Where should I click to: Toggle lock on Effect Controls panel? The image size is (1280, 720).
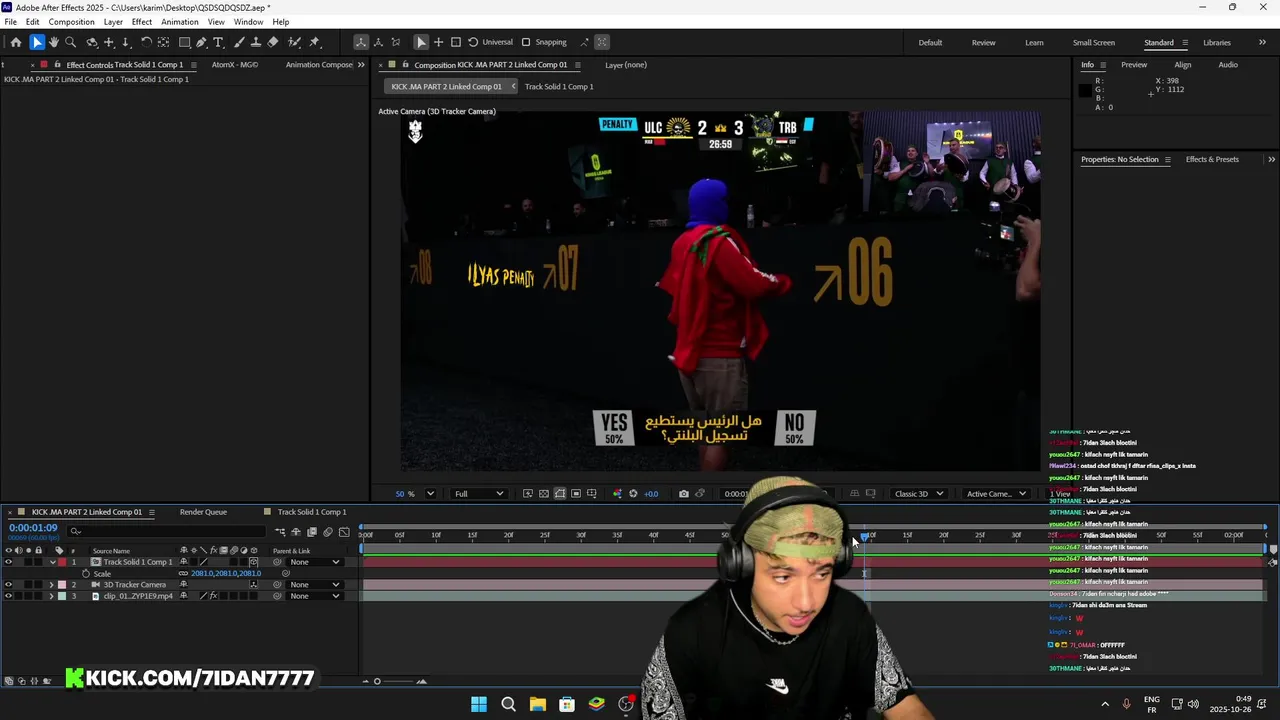(x=58, y=65)
